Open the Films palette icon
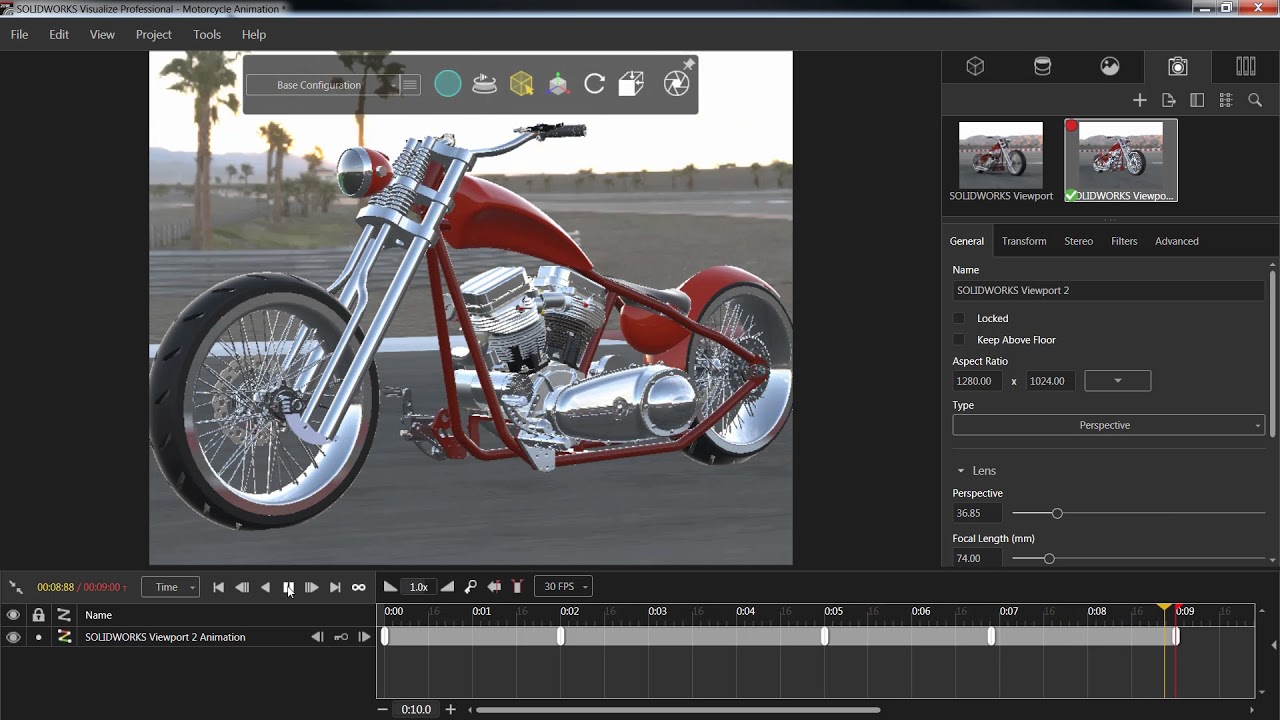Viewport: 1280px width, 720px height. [1245, 66]
